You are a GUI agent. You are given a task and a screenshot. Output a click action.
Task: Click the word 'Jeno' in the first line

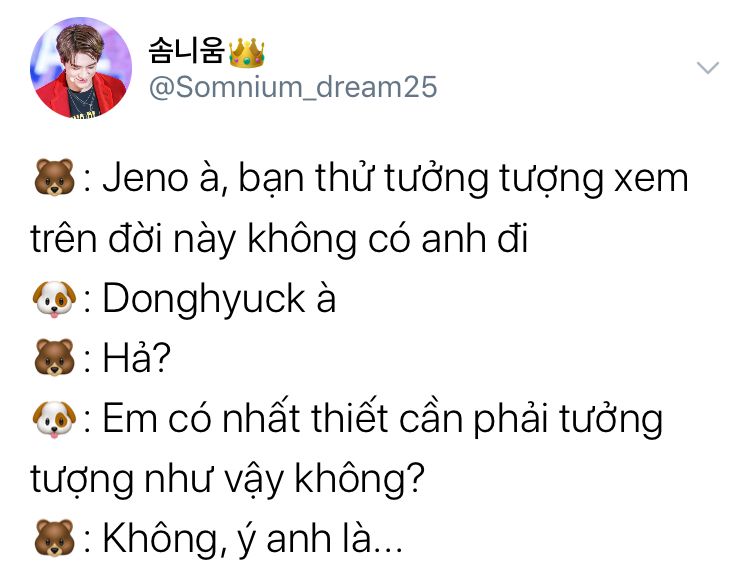tap(146, 178)
